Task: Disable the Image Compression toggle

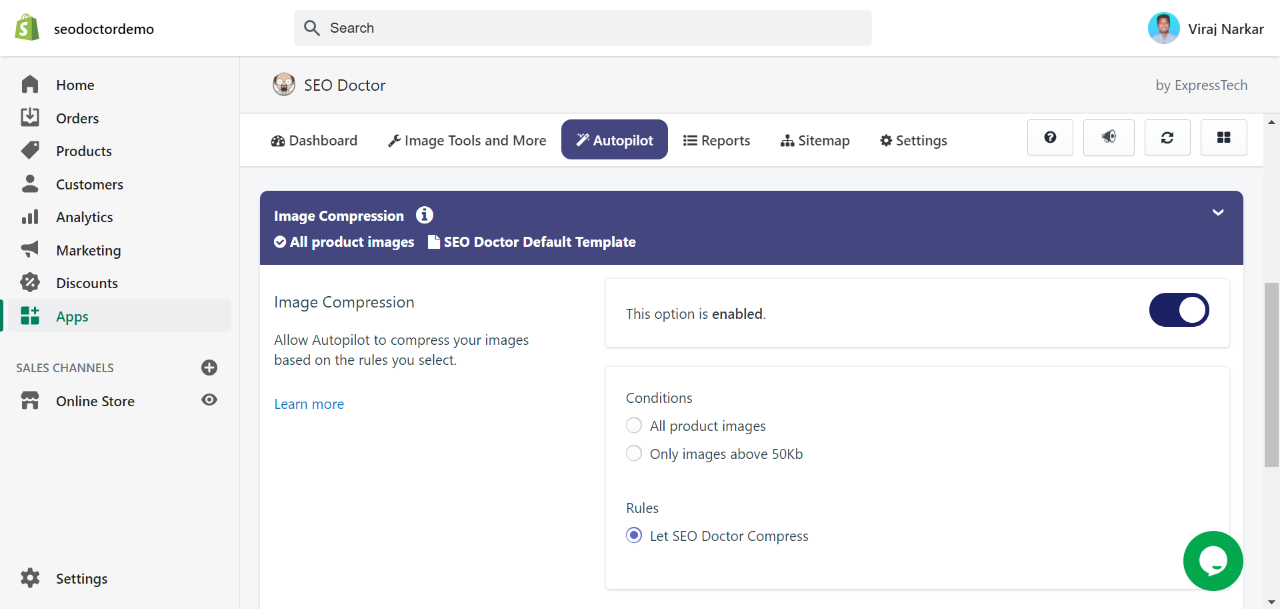Action: (x=1179, y=310)
